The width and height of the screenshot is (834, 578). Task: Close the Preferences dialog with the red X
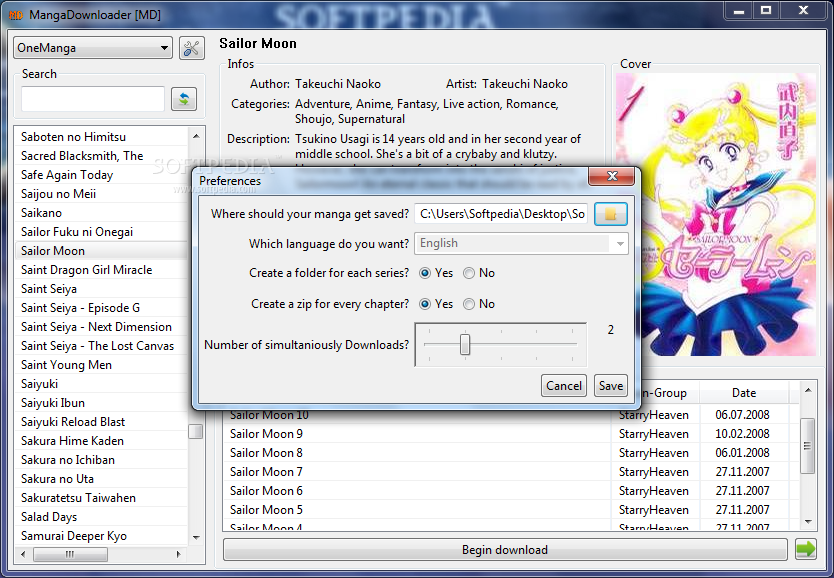(612, 176)
